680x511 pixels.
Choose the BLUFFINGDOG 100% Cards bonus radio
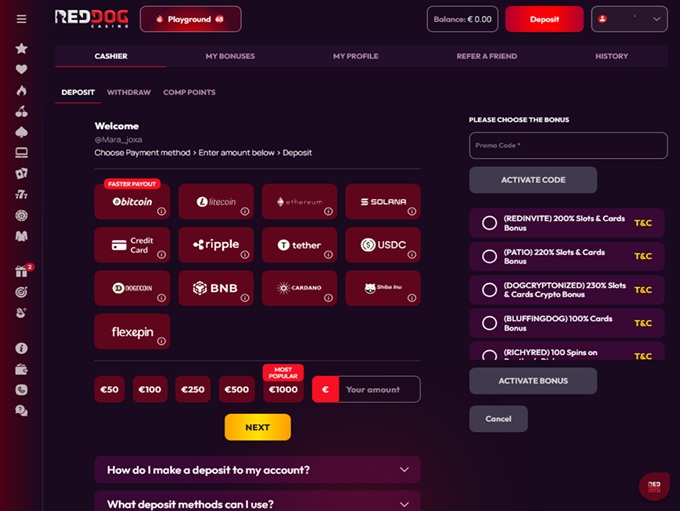click(x=489, y=323)
